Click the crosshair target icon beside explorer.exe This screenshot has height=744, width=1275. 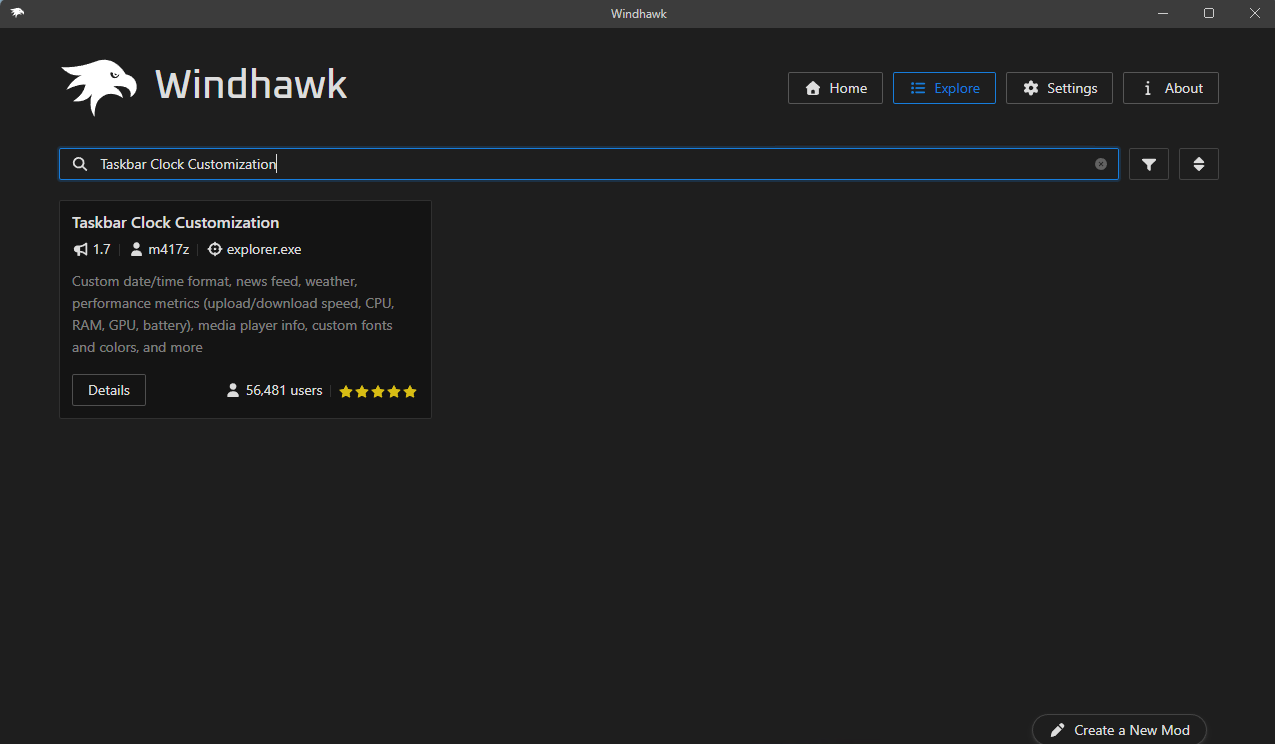coord(214,249)
